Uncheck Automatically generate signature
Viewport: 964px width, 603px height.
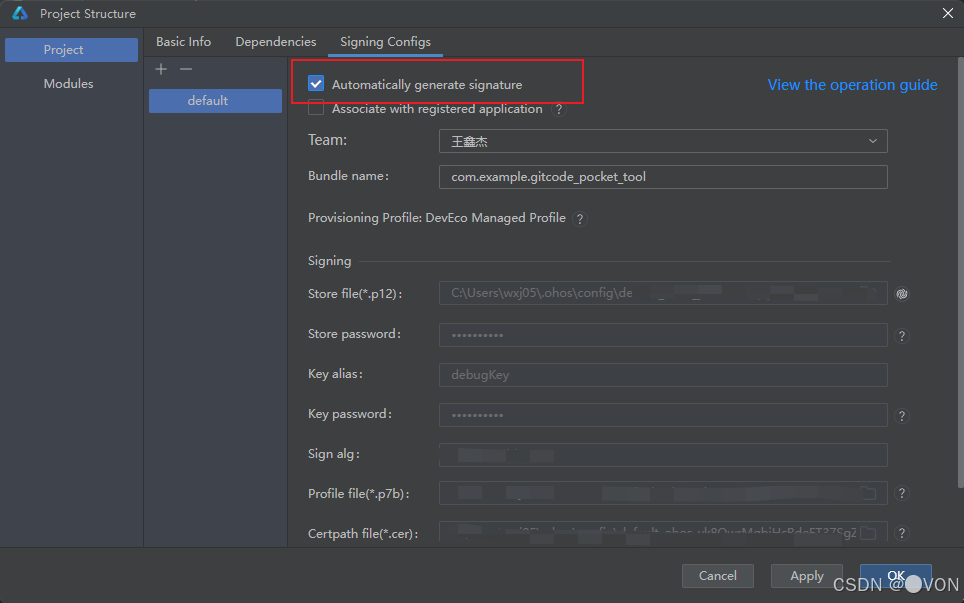tap(316, 83)
